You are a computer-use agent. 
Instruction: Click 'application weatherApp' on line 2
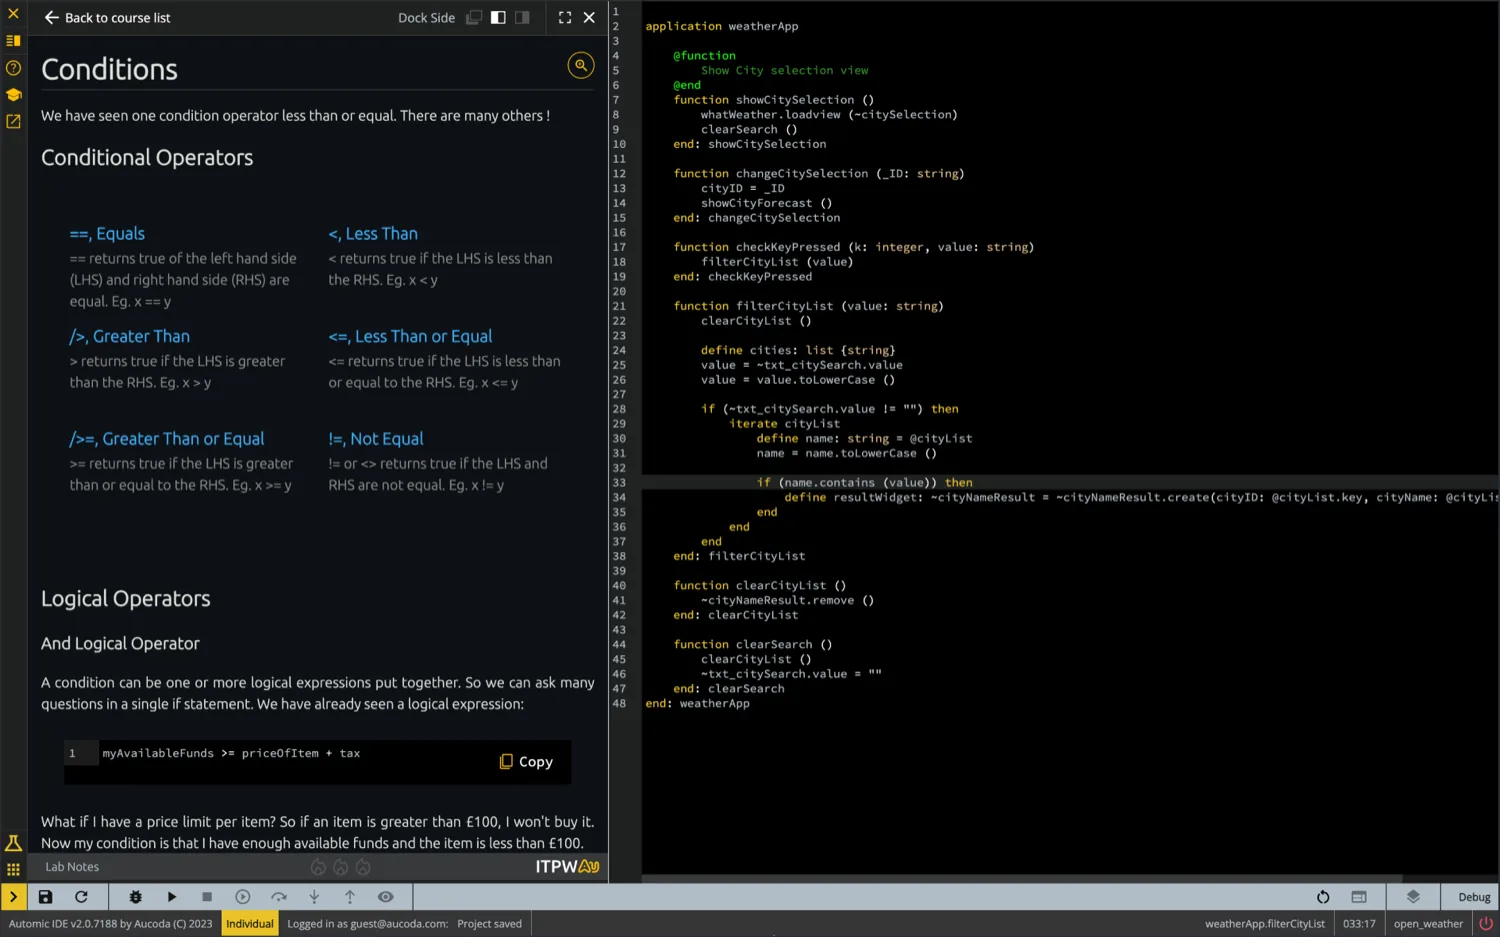(x=722, y=27)
